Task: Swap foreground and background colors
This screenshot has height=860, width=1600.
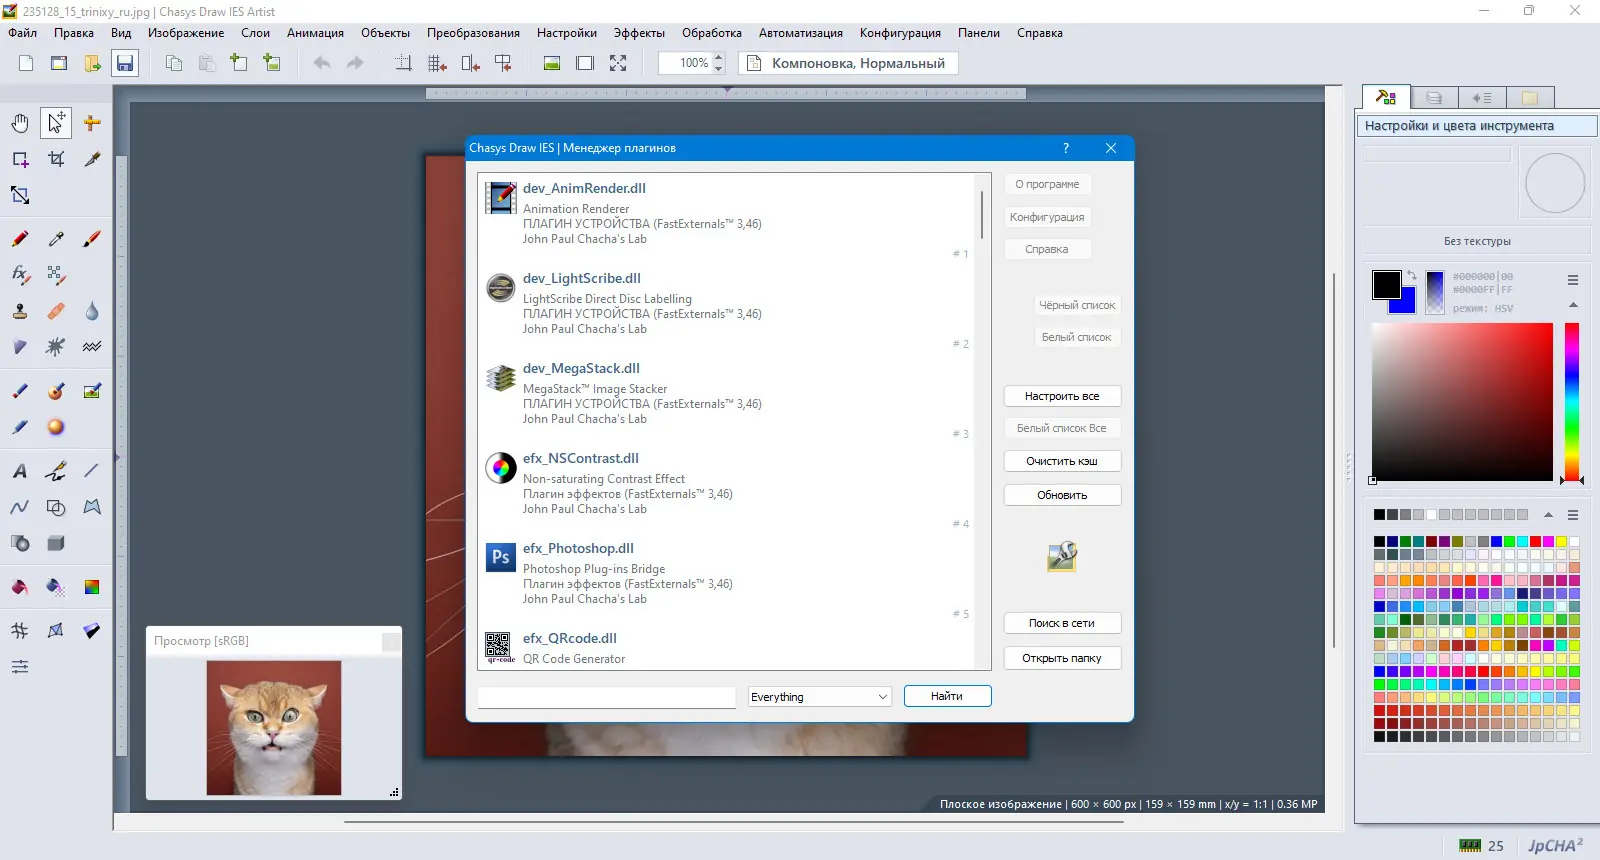Action: (1411, 275)
